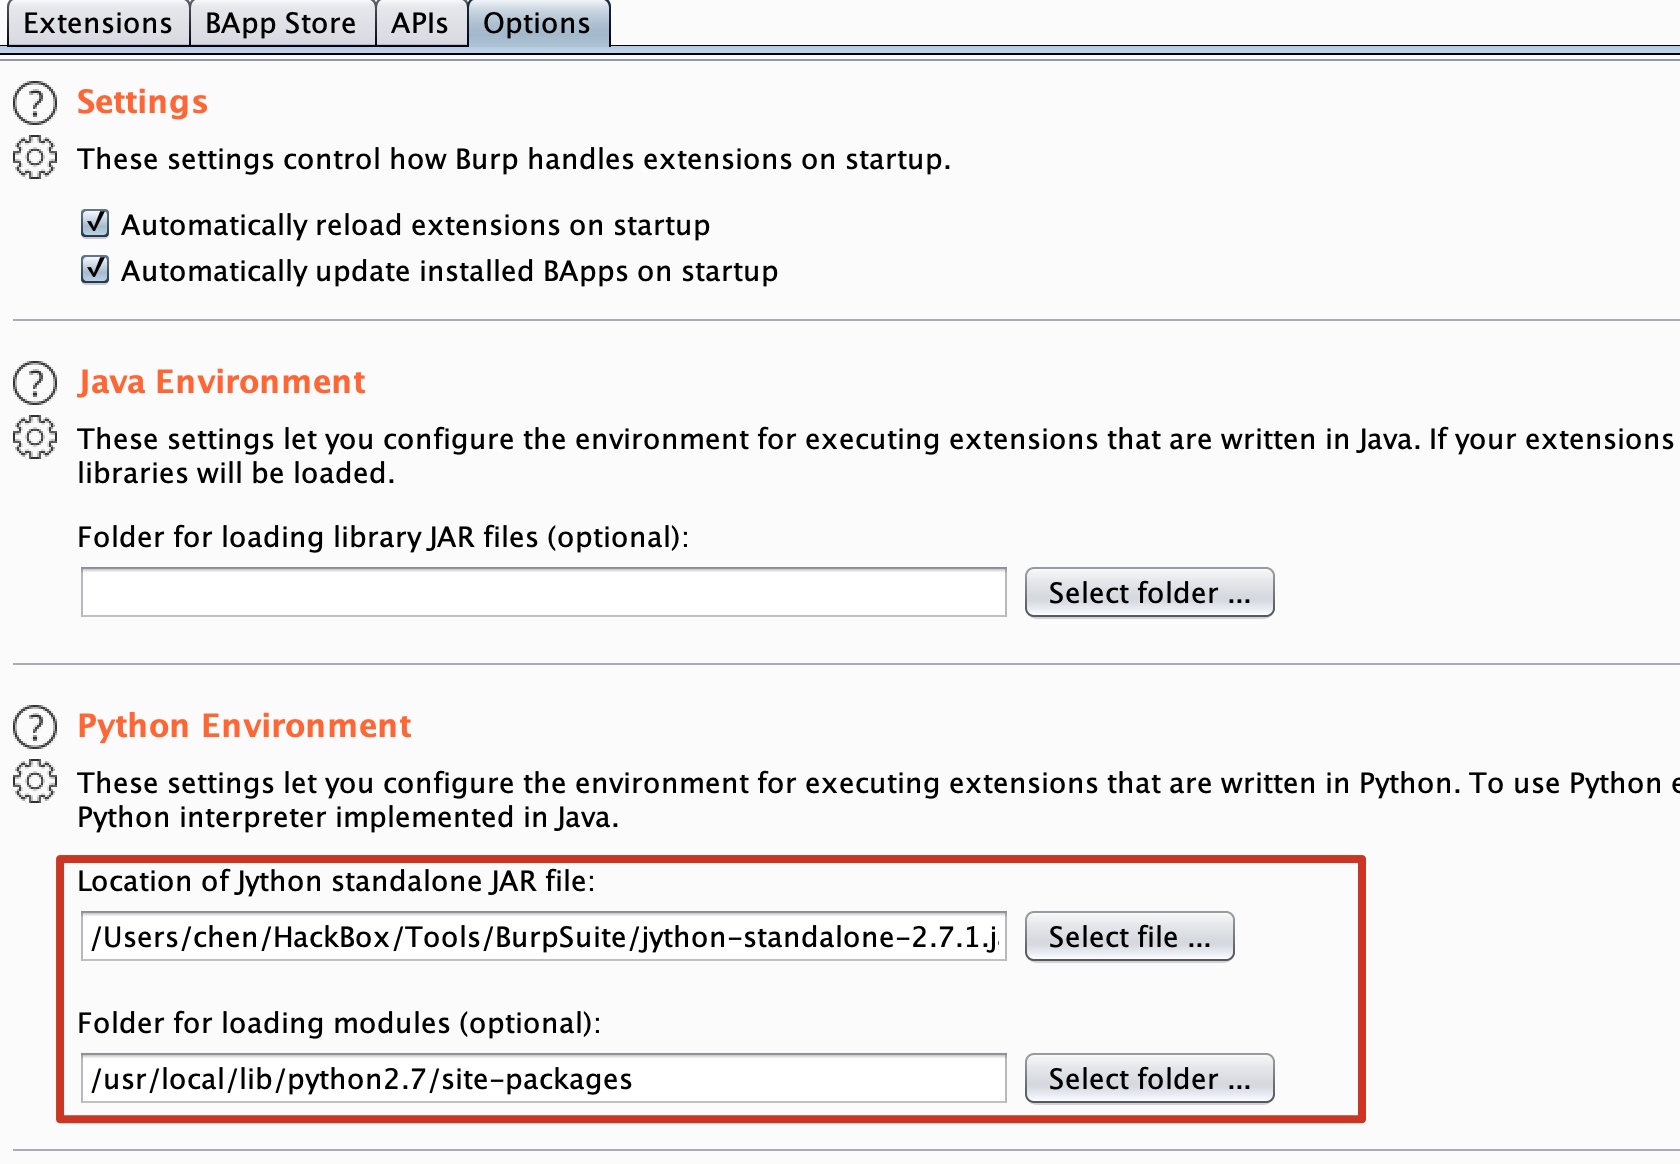Image resolution: width=1680 pixels, height=1164 pixels.
Task: Switch to the Extensions tab
Action: tap(97, 23)
